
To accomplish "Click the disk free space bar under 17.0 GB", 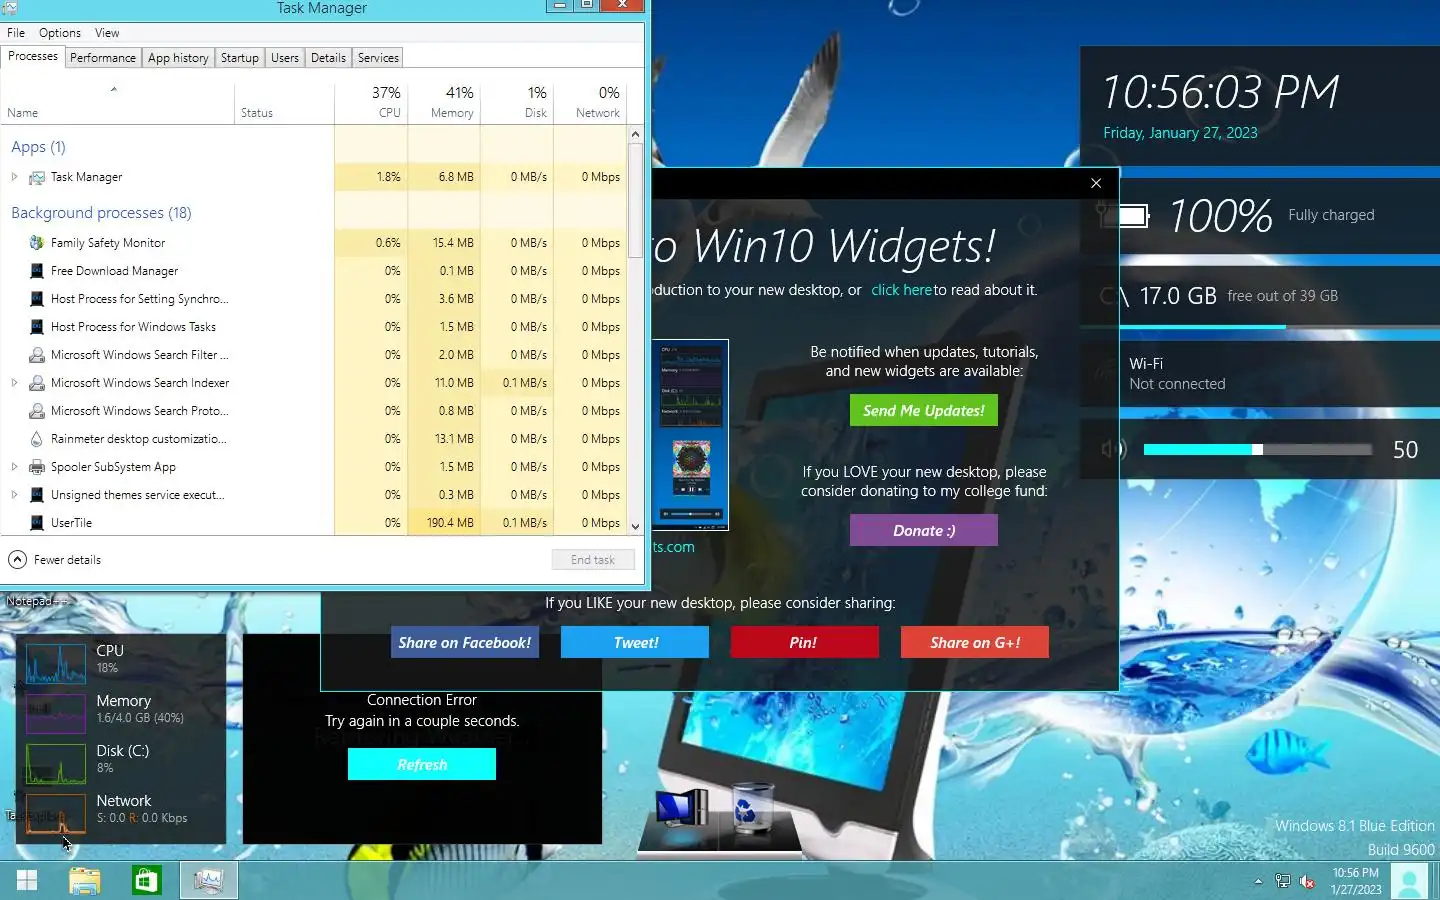I will pyautogui.click(x=1260, y=327).
